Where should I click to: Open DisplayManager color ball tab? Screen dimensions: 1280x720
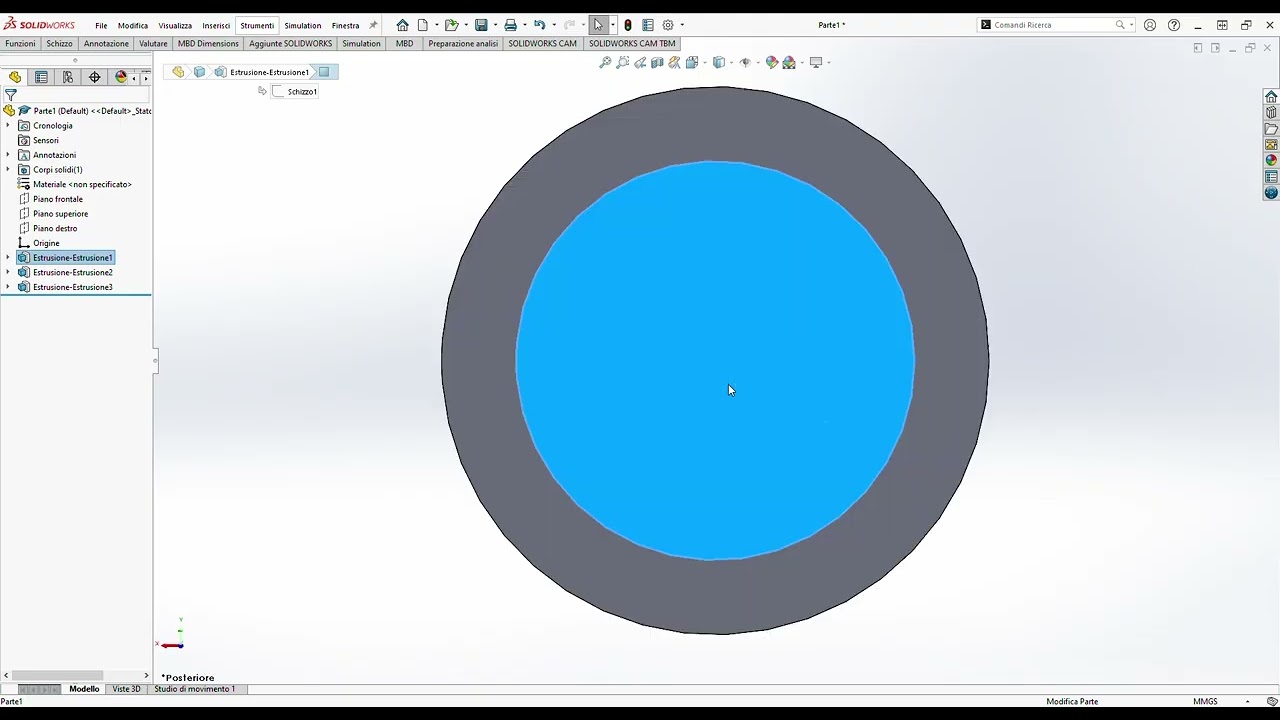(x=121, y=77)
